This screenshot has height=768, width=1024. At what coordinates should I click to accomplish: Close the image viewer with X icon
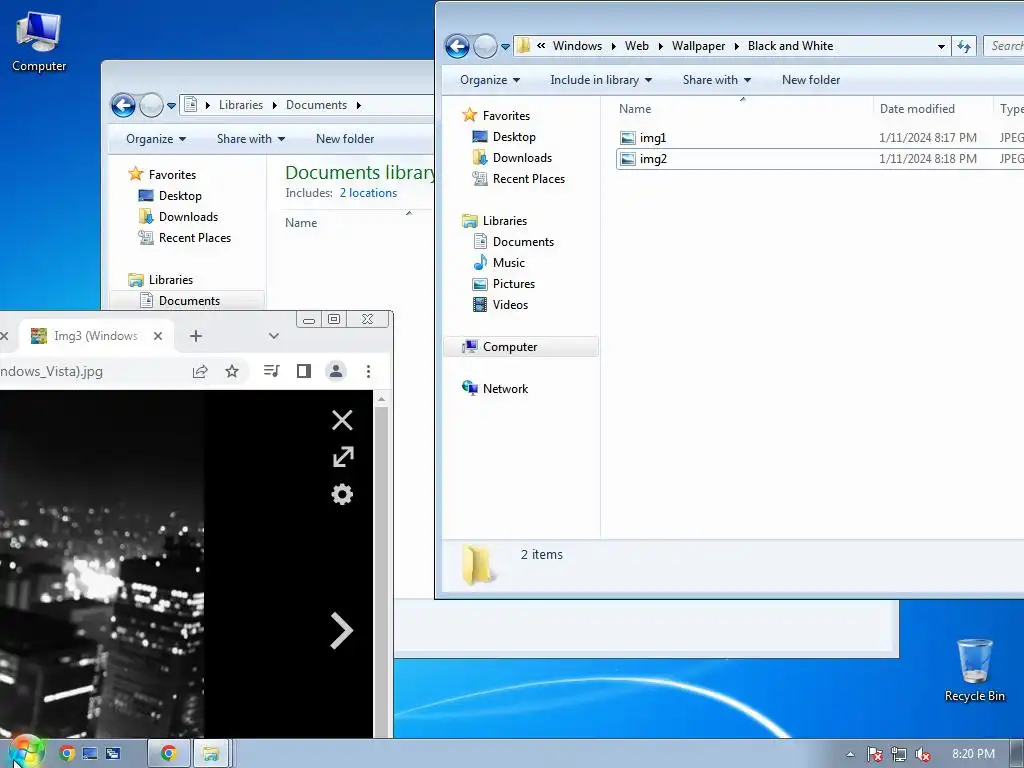pos(342,420)
